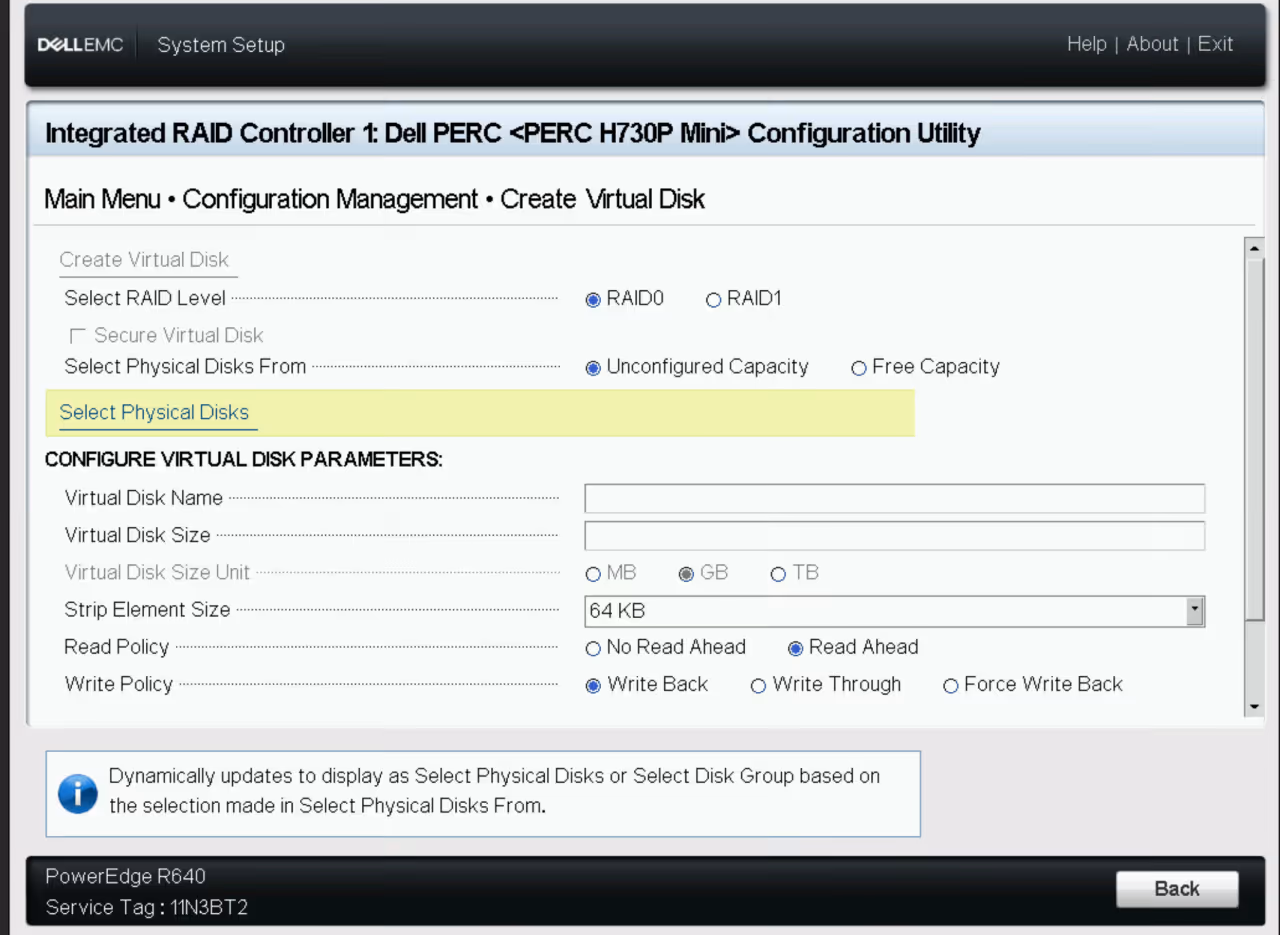Focus the Virtual Disk Size field
Image resolution: width=1280 pixels, height=935 pixels.
(x=894, y=535)
